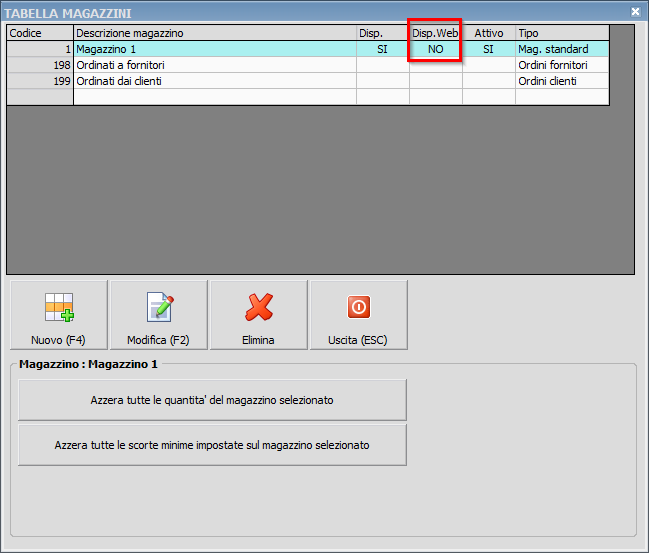
Task: Click the Nuovo (F4) label text
Action: 58,340
